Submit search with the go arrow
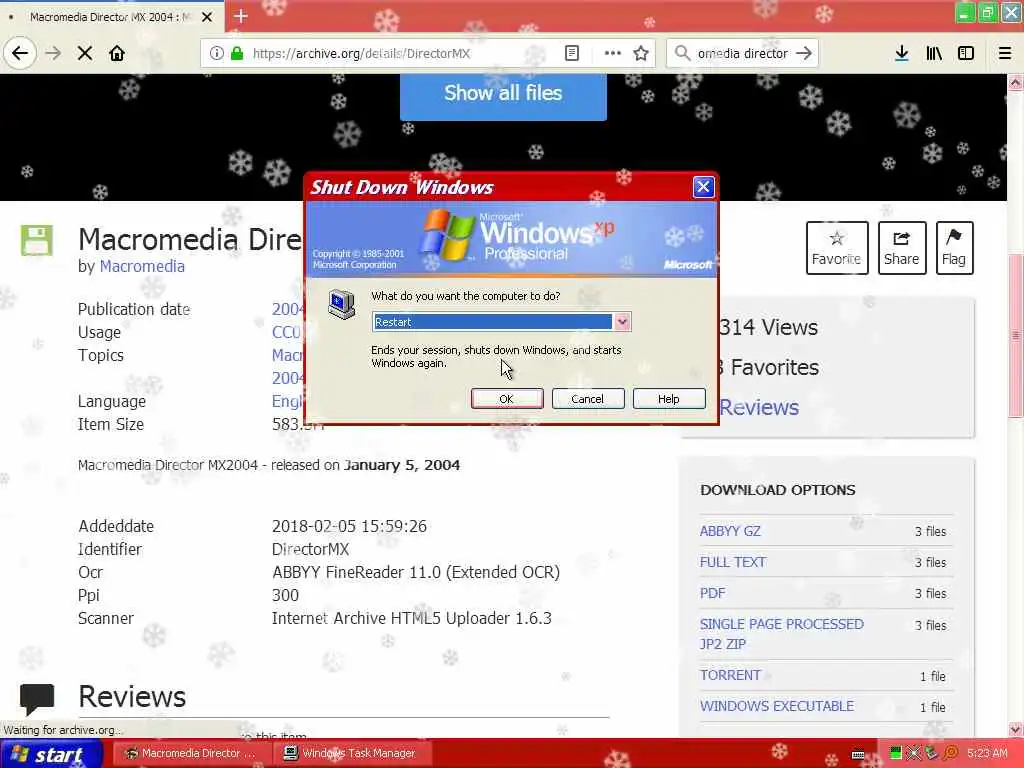The width and height of the screenshot is (1024, 768). [804, 53]
